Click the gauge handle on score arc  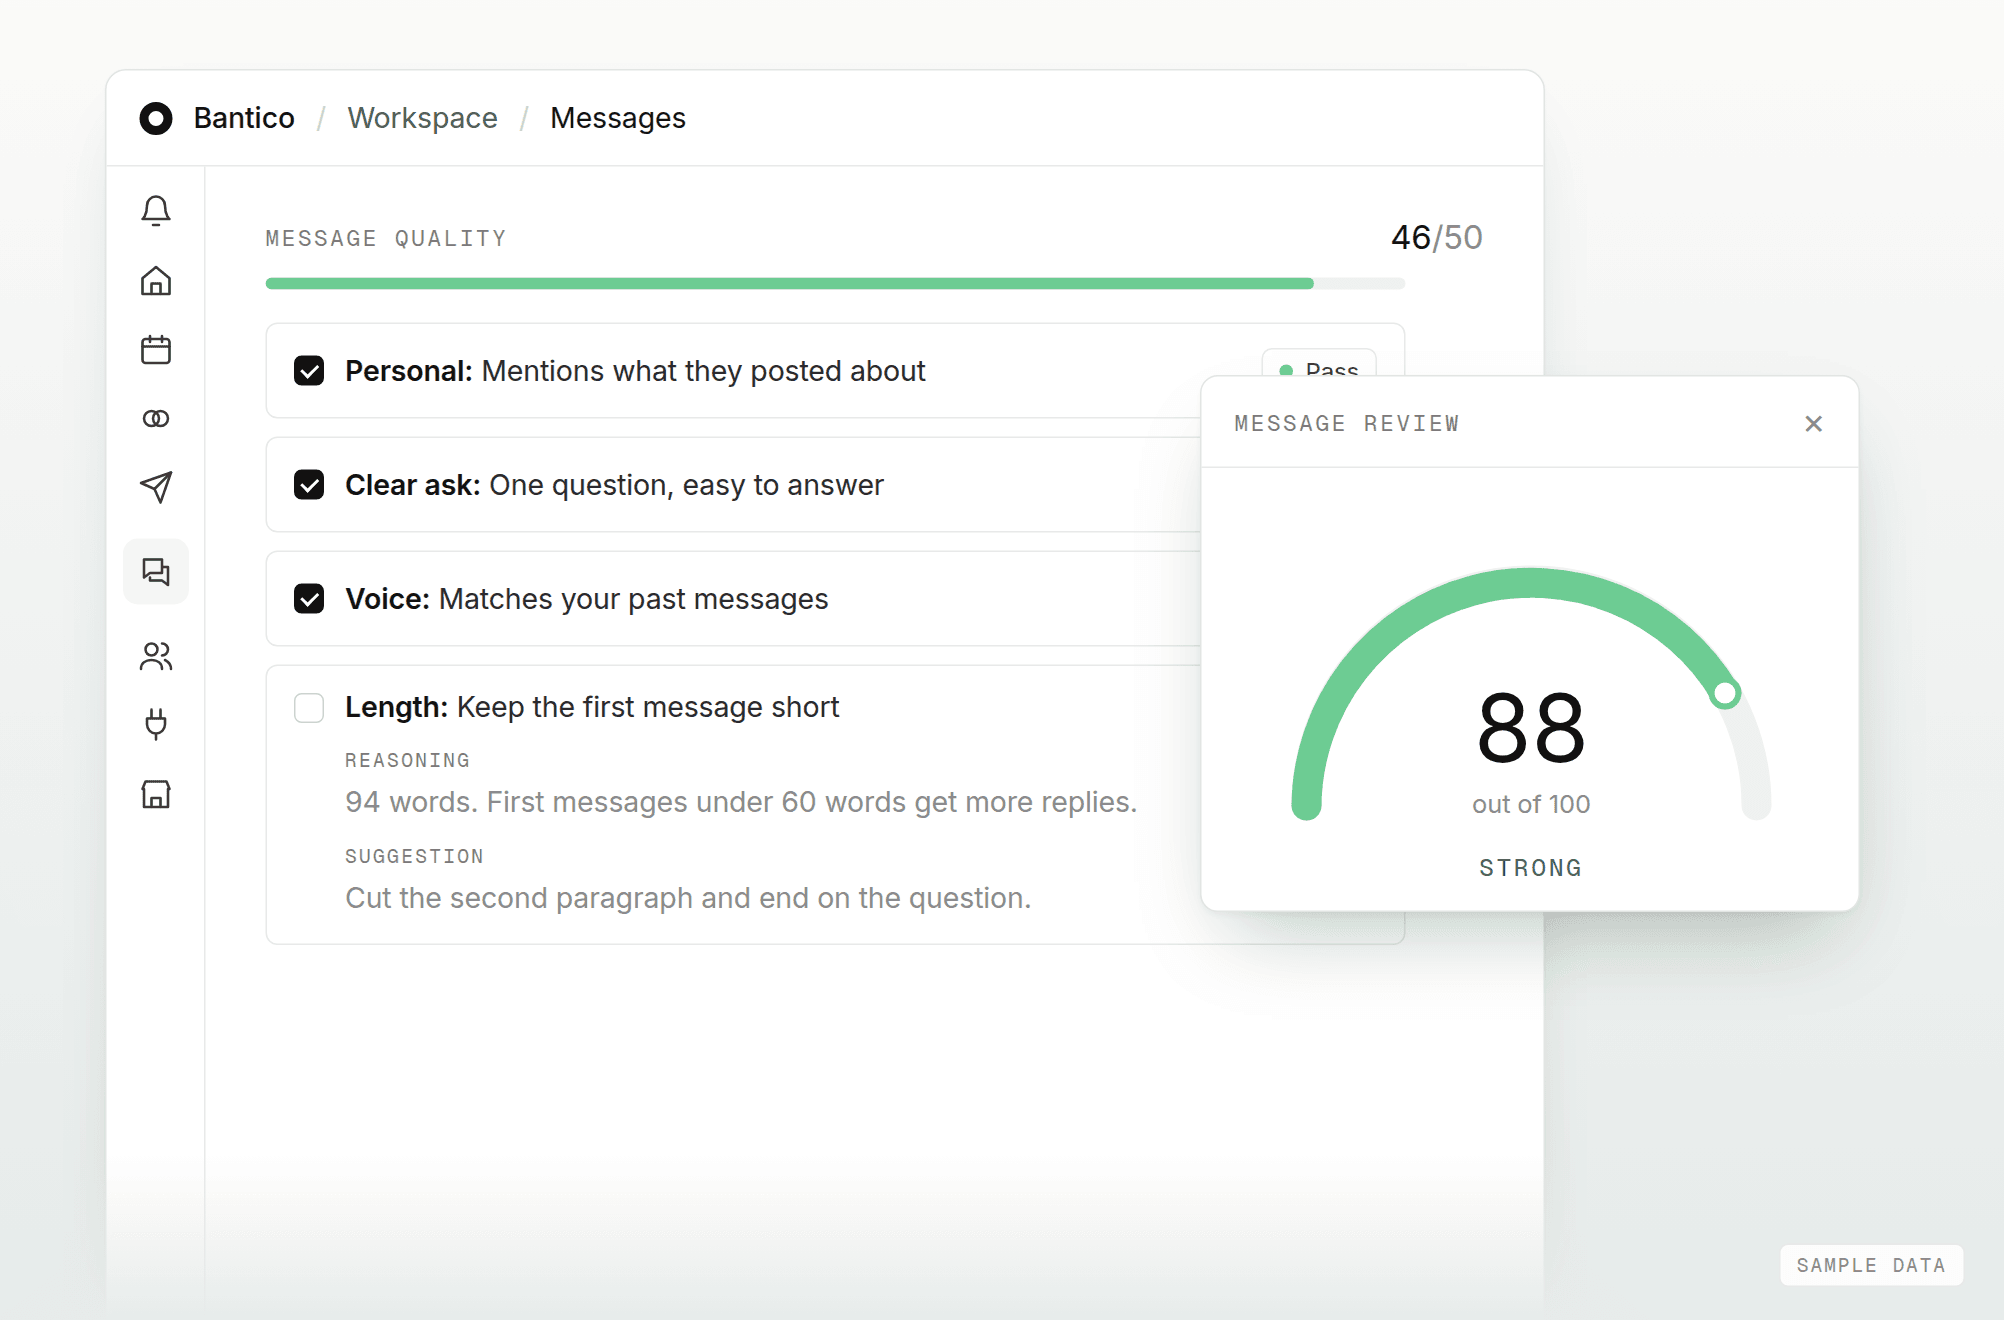coord(1725,693)
